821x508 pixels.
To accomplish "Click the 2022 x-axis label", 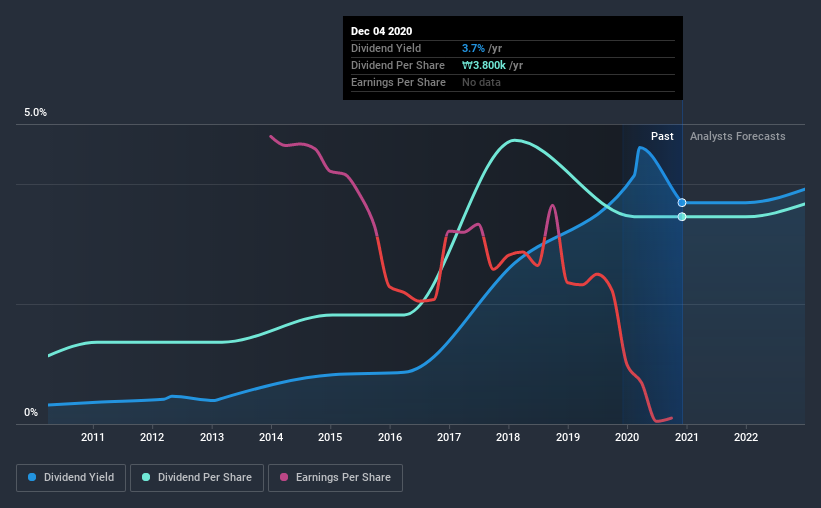I will (746, 437).
